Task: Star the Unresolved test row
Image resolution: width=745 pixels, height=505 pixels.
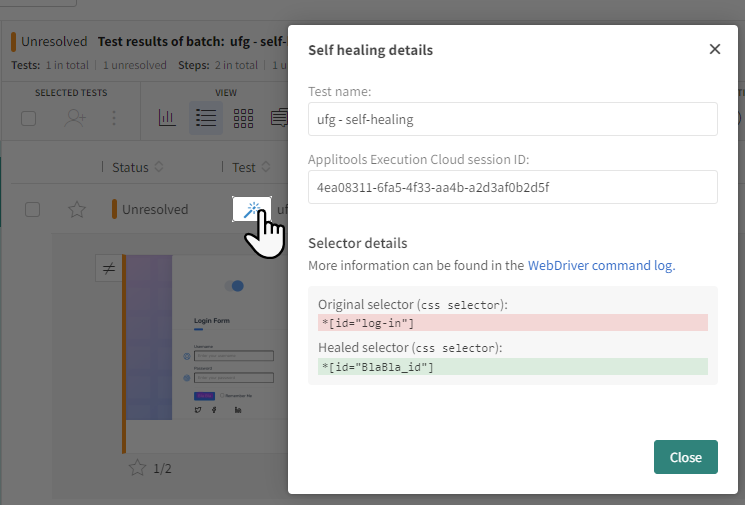Action: (x=77, y=209)
